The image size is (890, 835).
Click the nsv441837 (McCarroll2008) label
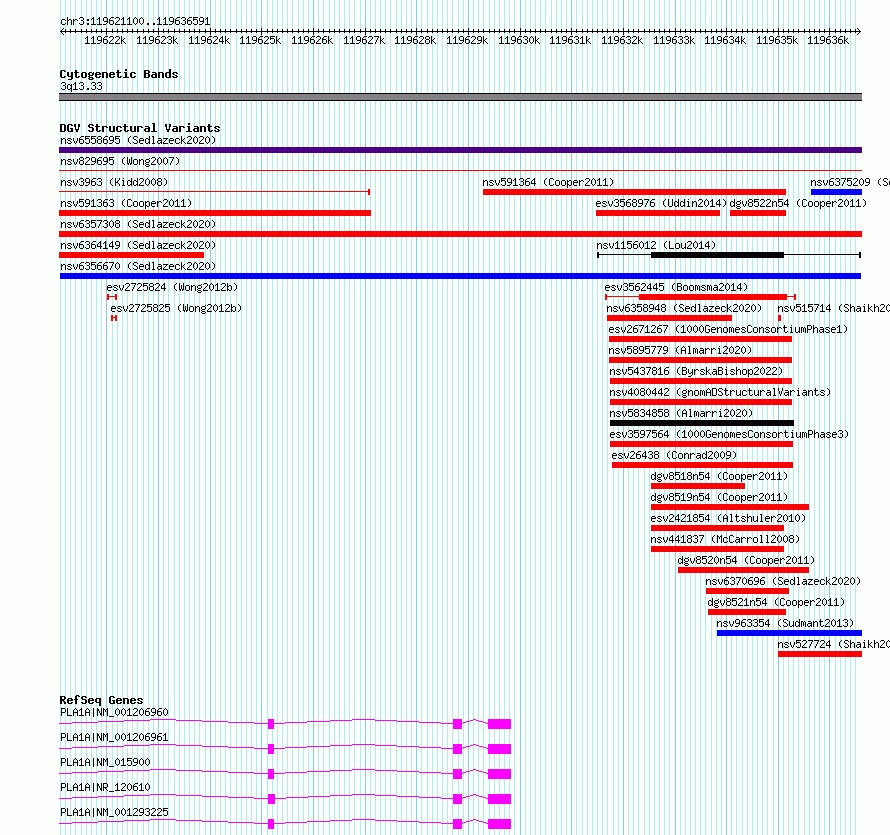click(x=725, y=539)
